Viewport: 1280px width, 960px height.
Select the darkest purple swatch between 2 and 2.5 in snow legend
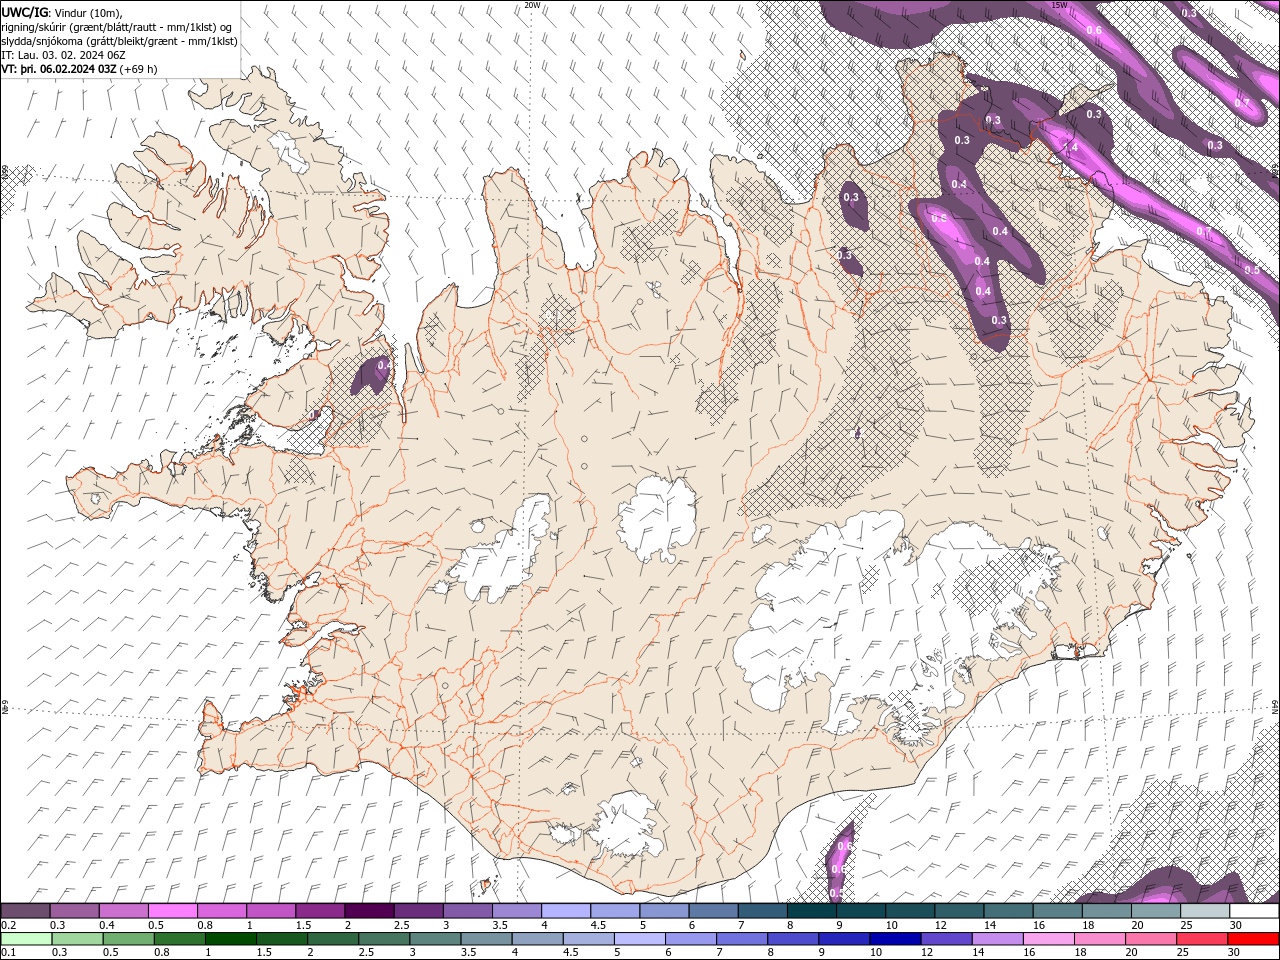point(369,911)
